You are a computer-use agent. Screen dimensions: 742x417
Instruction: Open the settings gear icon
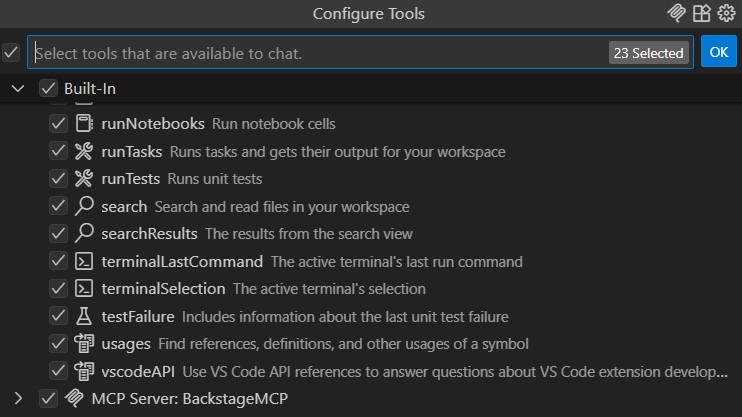726,13
